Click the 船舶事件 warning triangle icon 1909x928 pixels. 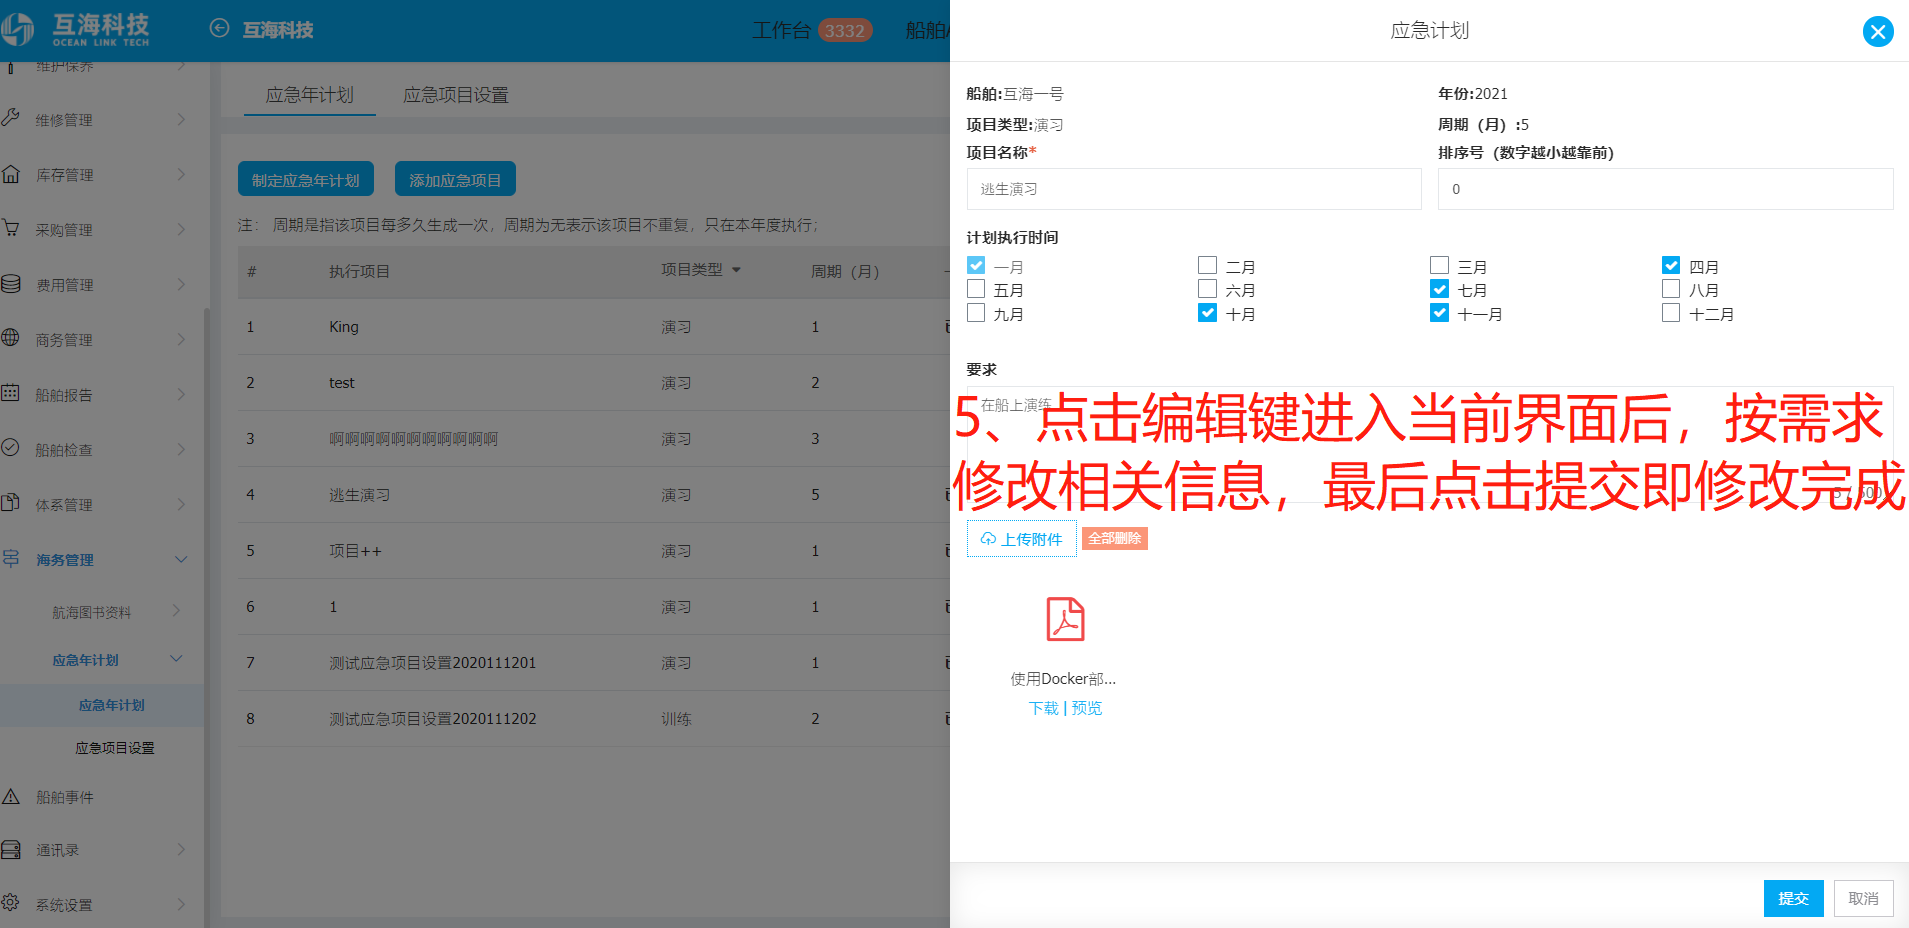pyautogui.click(x=11, y=796)
